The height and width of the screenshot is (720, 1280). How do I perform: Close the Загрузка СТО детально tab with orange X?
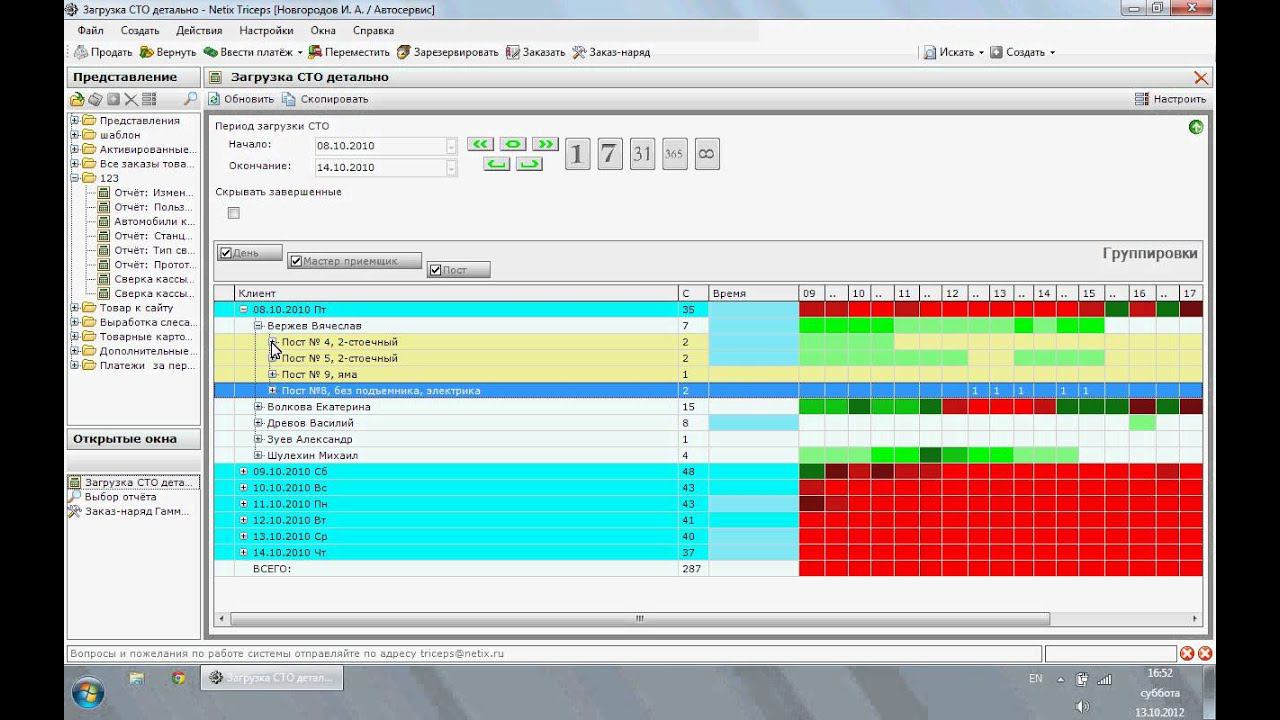pyautogui.click(x=1201, y=77)
